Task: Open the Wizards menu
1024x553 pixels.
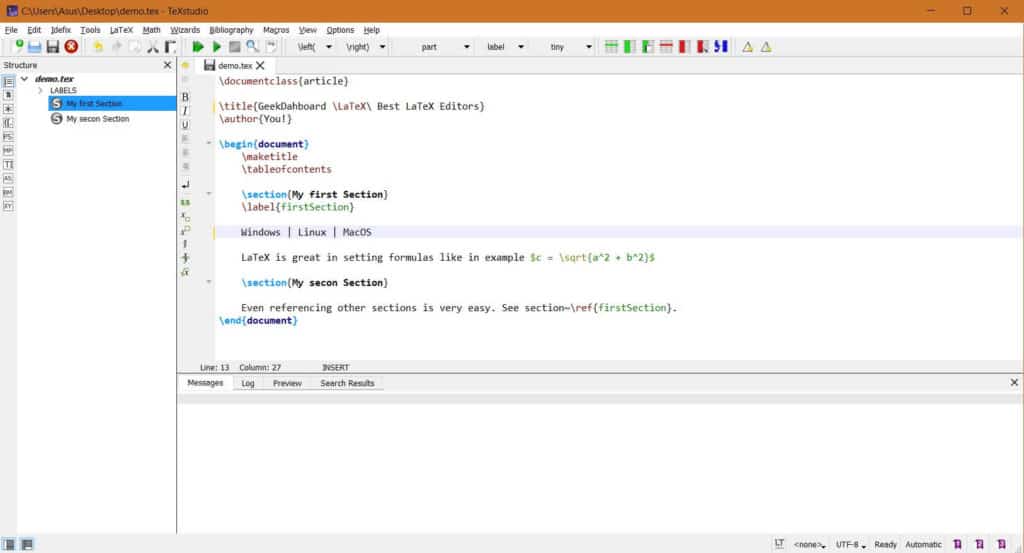Action: 185,30
